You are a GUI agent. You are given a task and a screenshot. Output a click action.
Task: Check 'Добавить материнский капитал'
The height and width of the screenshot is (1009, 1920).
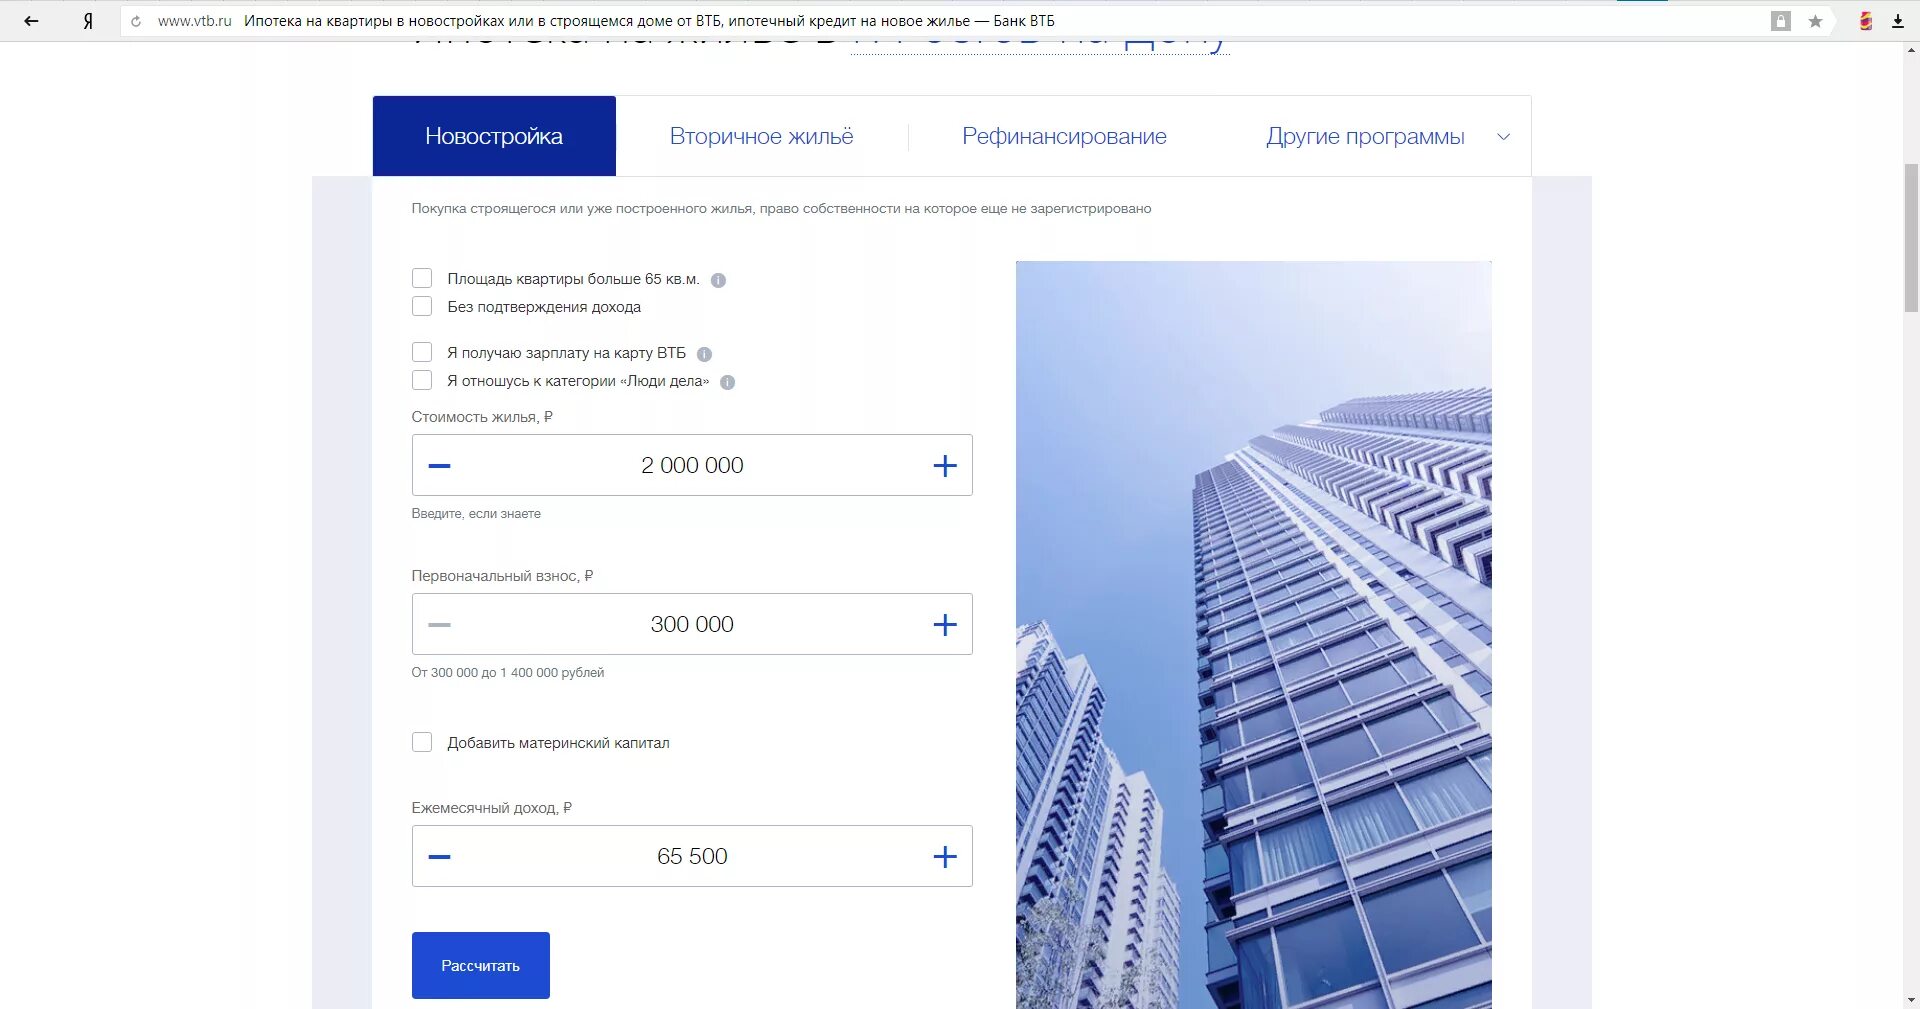(x=422, y=742)
